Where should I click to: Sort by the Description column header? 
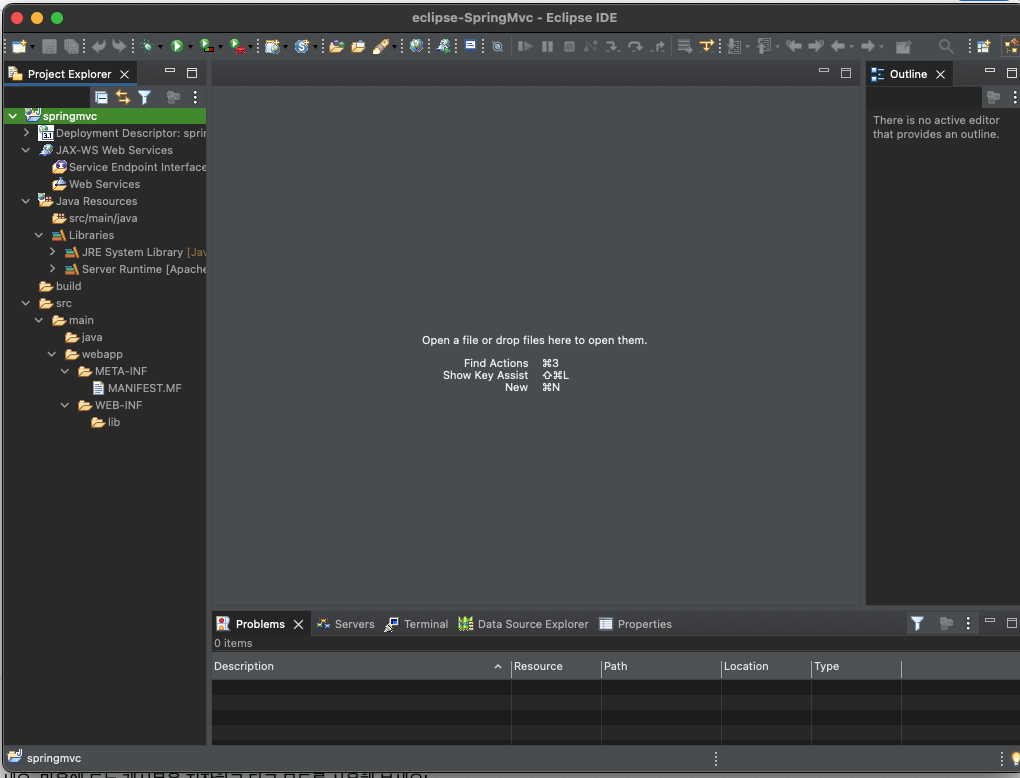(x=360, y=666)
